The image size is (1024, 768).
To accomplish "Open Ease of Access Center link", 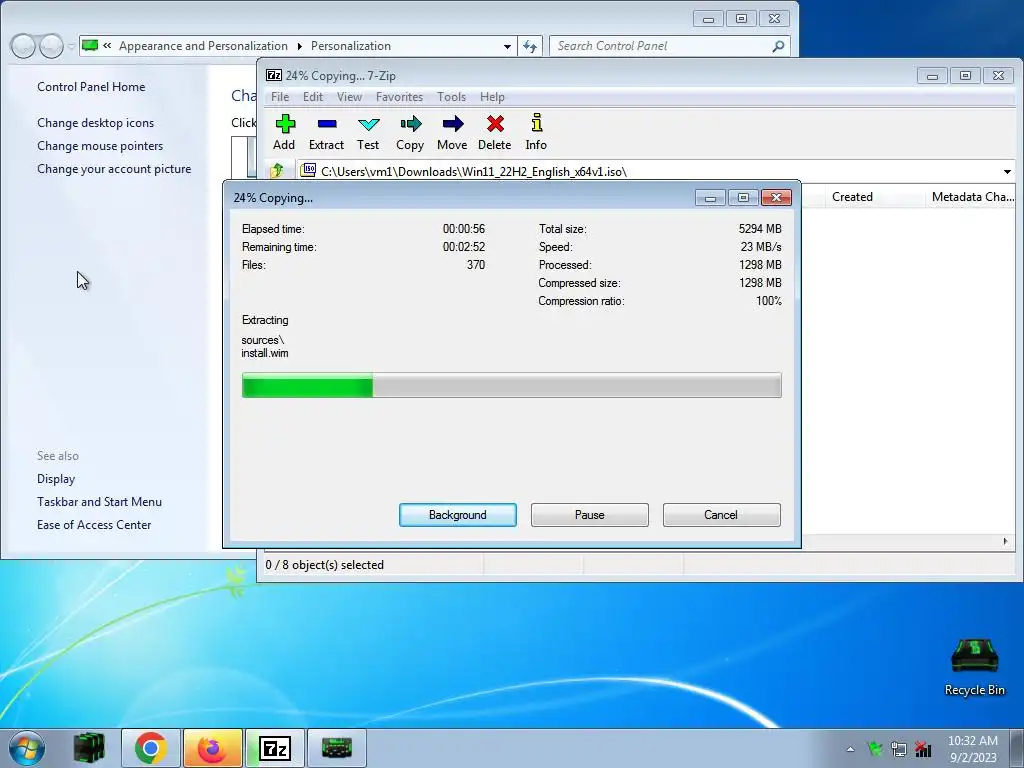I will coord(94,524).
